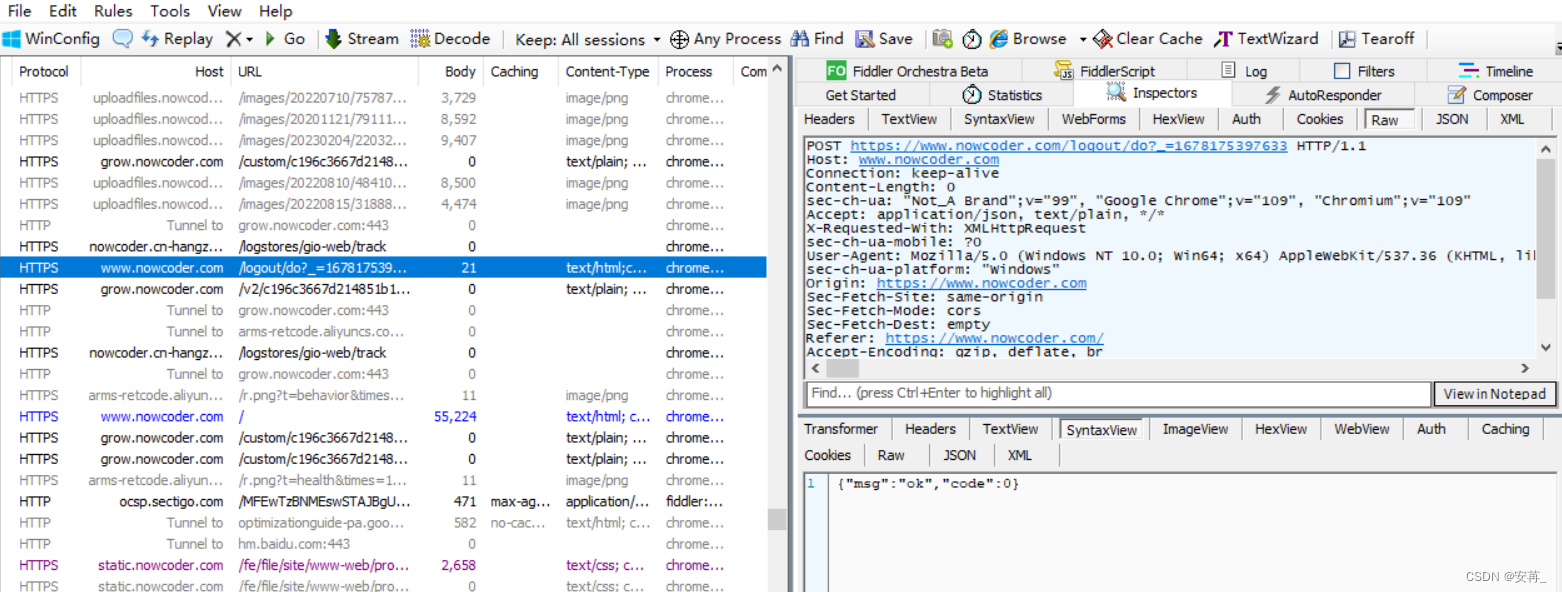
Task: Click the stopwatch timer icon in toolbar
Action: [972, 39]
